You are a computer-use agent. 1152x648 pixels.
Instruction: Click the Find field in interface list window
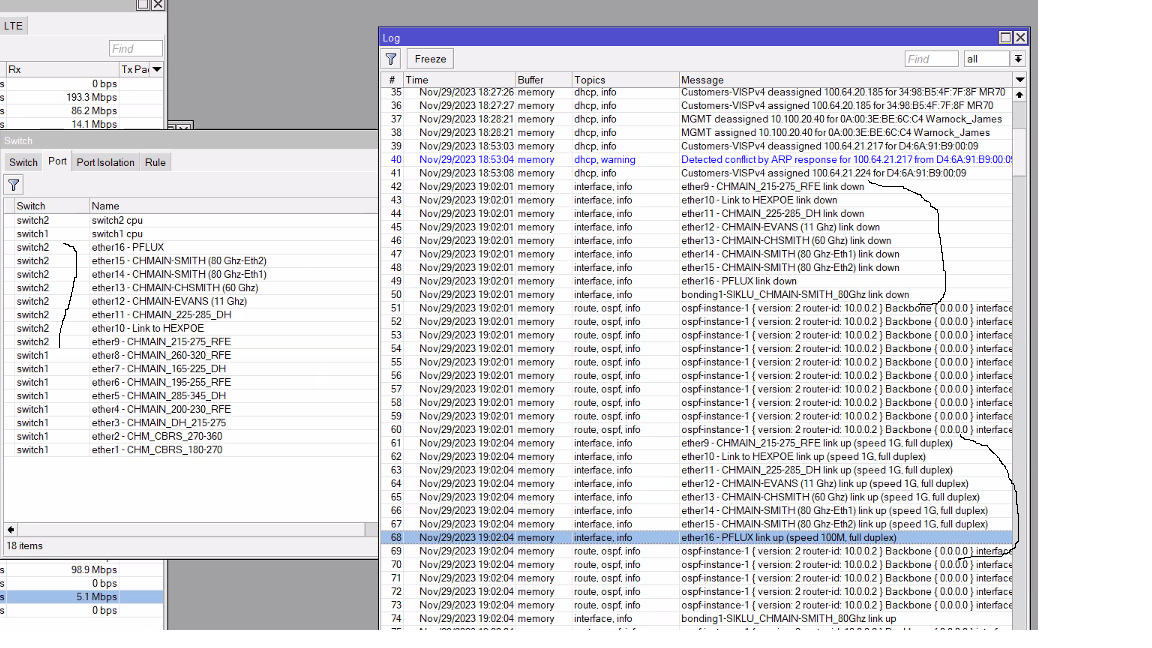coord(135,48)
